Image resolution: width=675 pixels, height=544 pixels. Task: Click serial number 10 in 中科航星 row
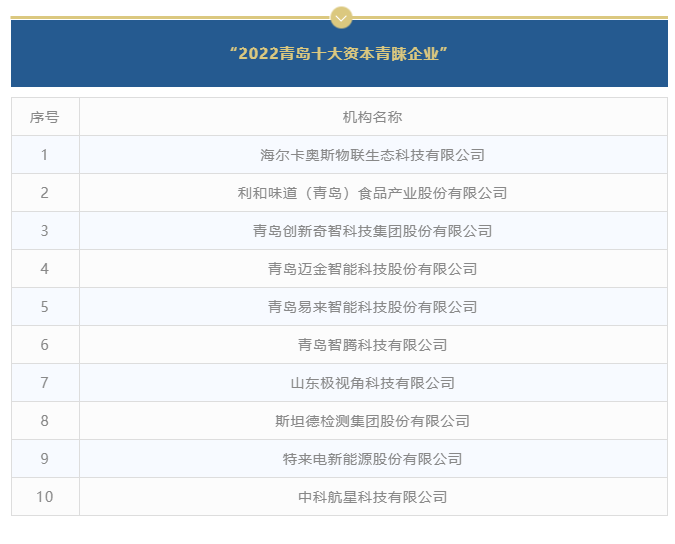44,497
